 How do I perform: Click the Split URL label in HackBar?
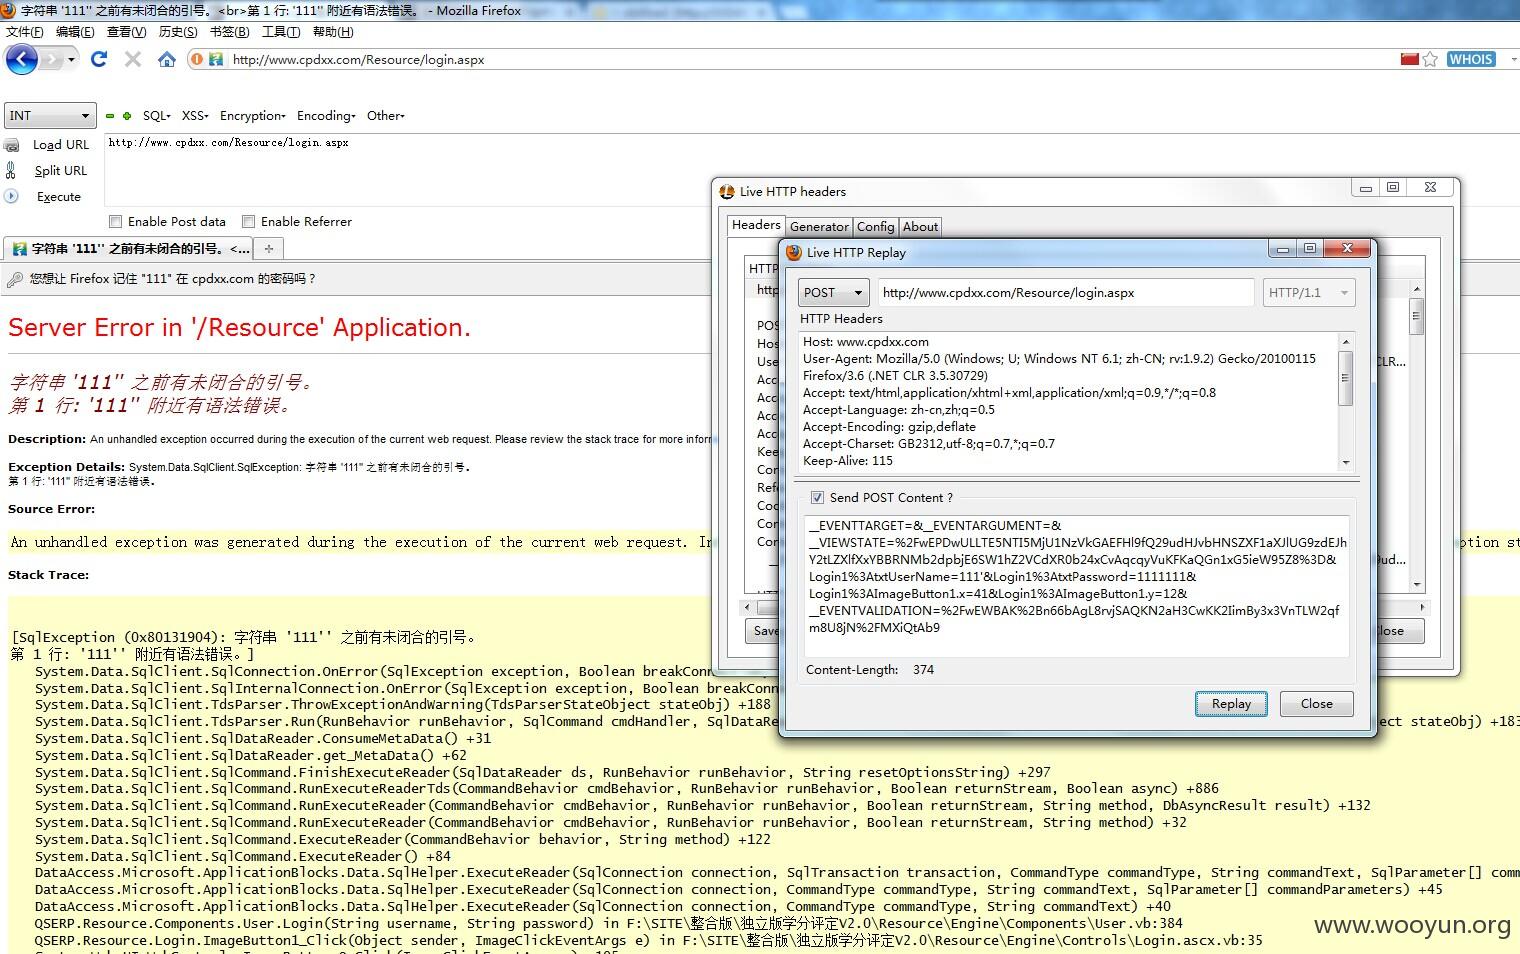[61, 171]
